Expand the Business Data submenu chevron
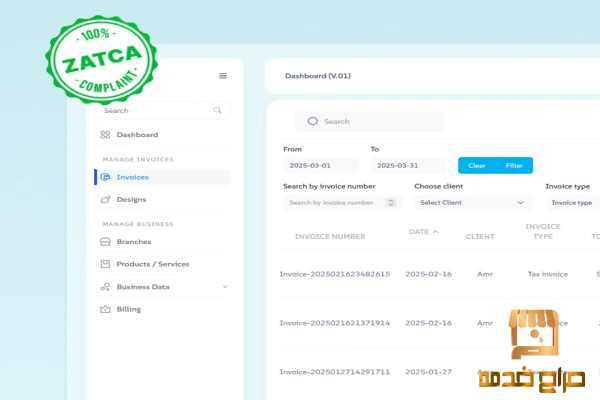Image resolution: width=600 pixels, height=400 pixels. point(225,287)
